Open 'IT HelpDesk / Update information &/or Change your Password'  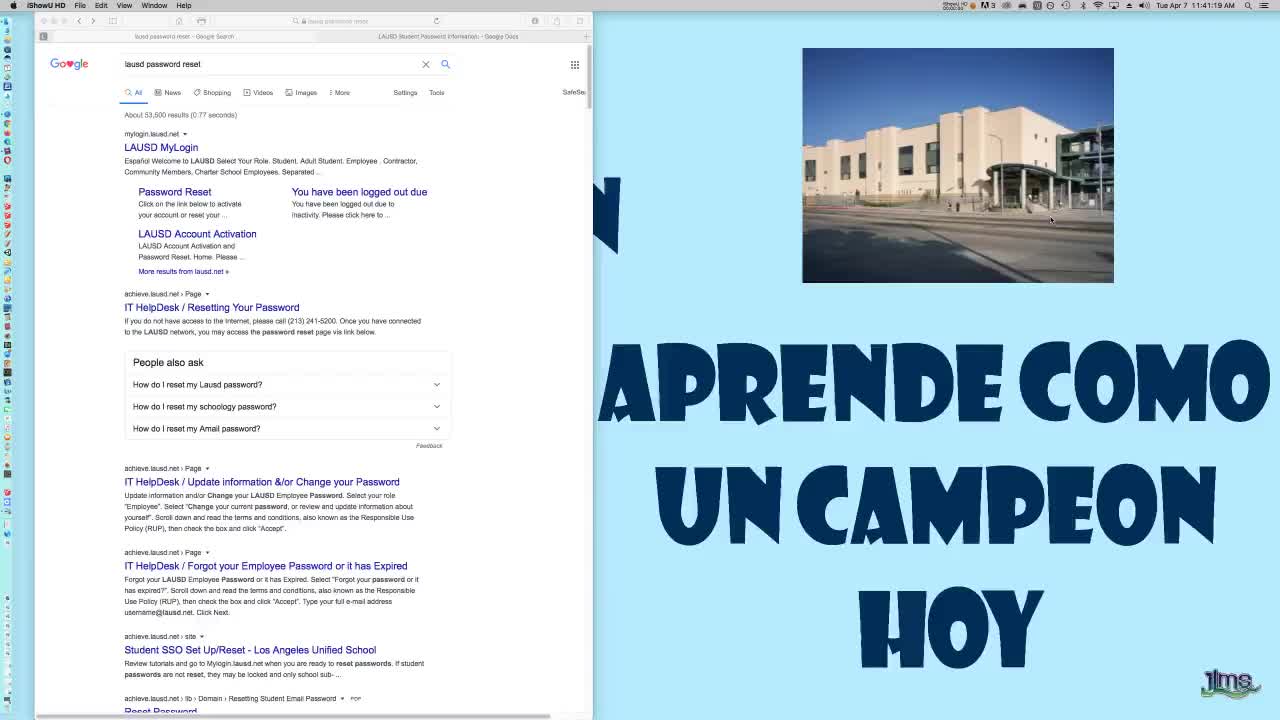pos(262,482)
